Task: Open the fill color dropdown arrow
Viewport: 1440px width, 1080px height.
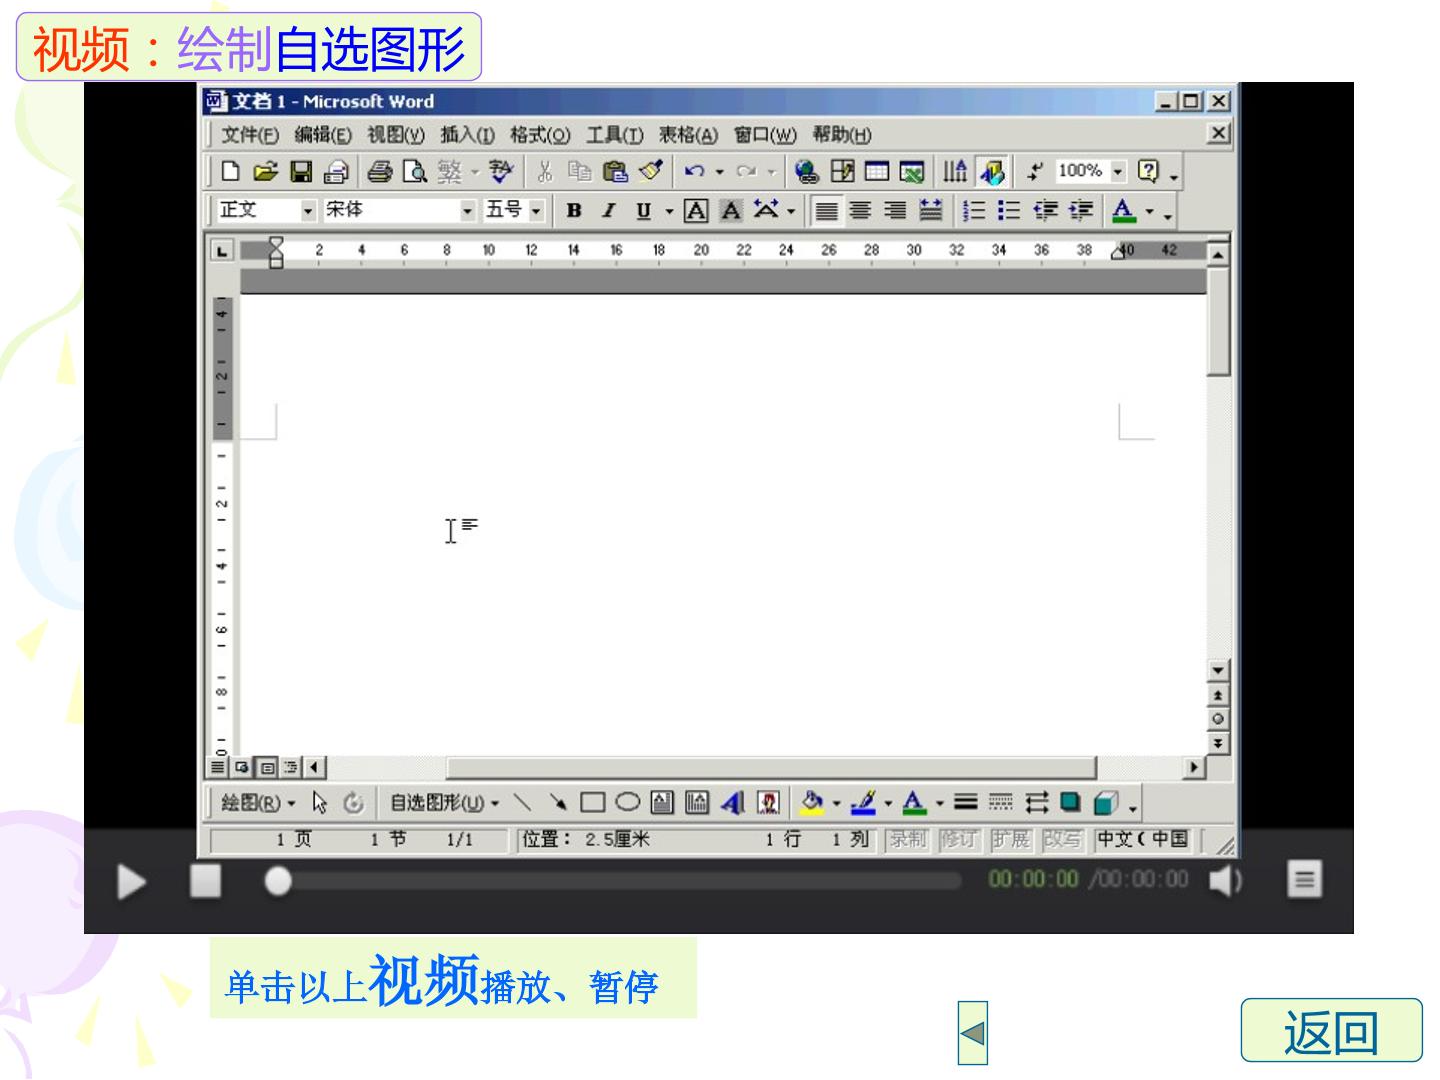Action: click(836, 803)
